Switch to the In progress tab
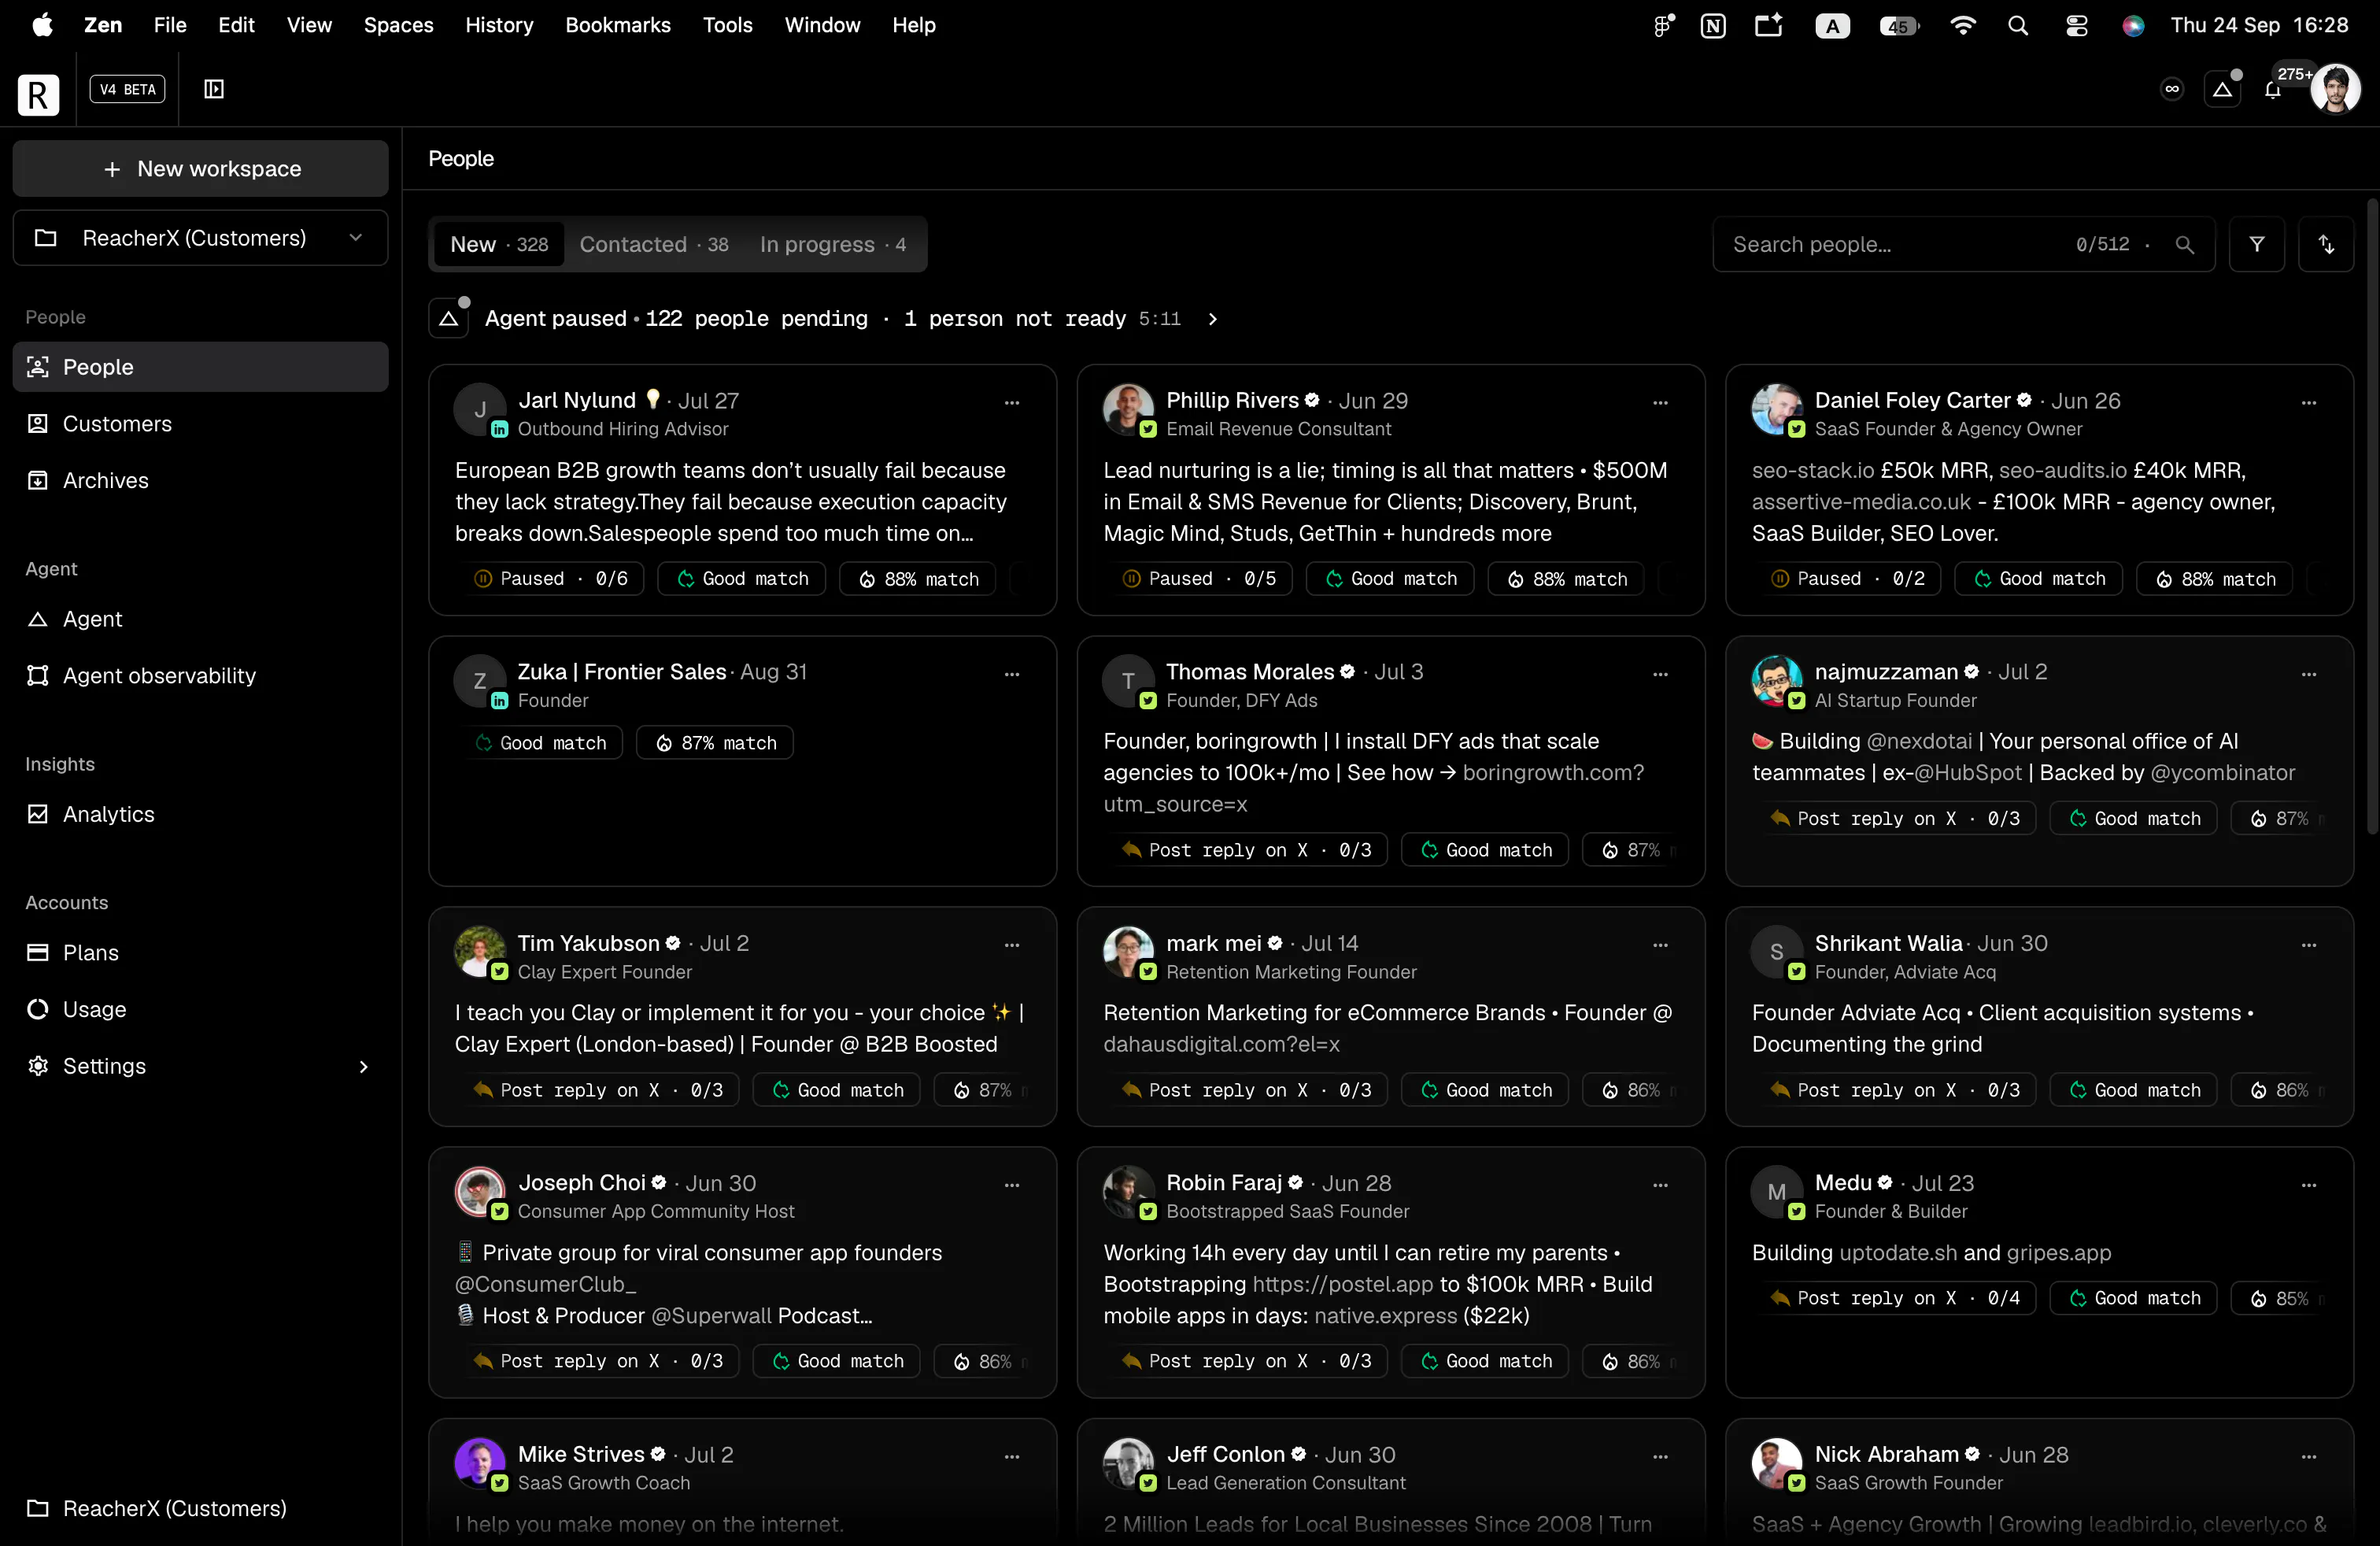 coord(832,244)
